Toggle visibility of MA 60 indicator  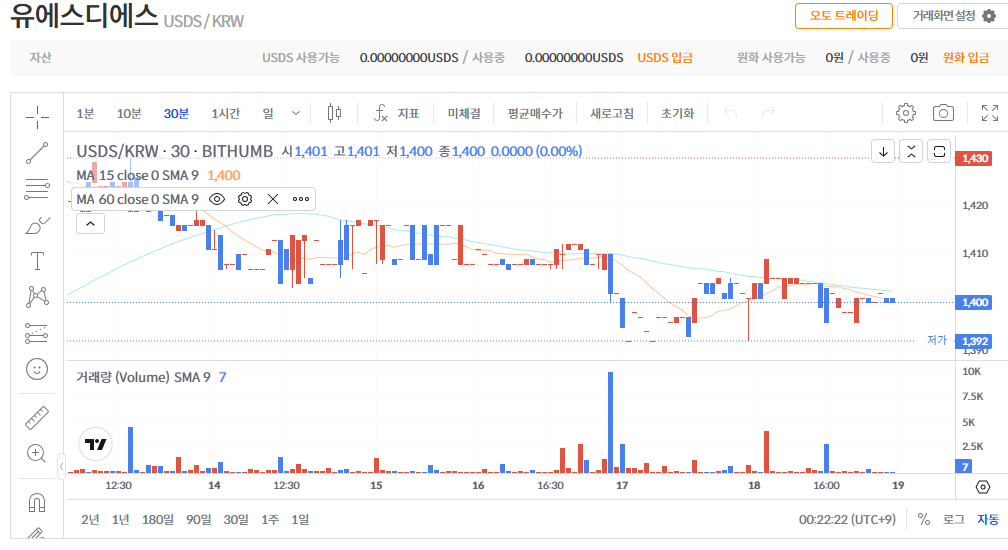click(x=217, y=199)
